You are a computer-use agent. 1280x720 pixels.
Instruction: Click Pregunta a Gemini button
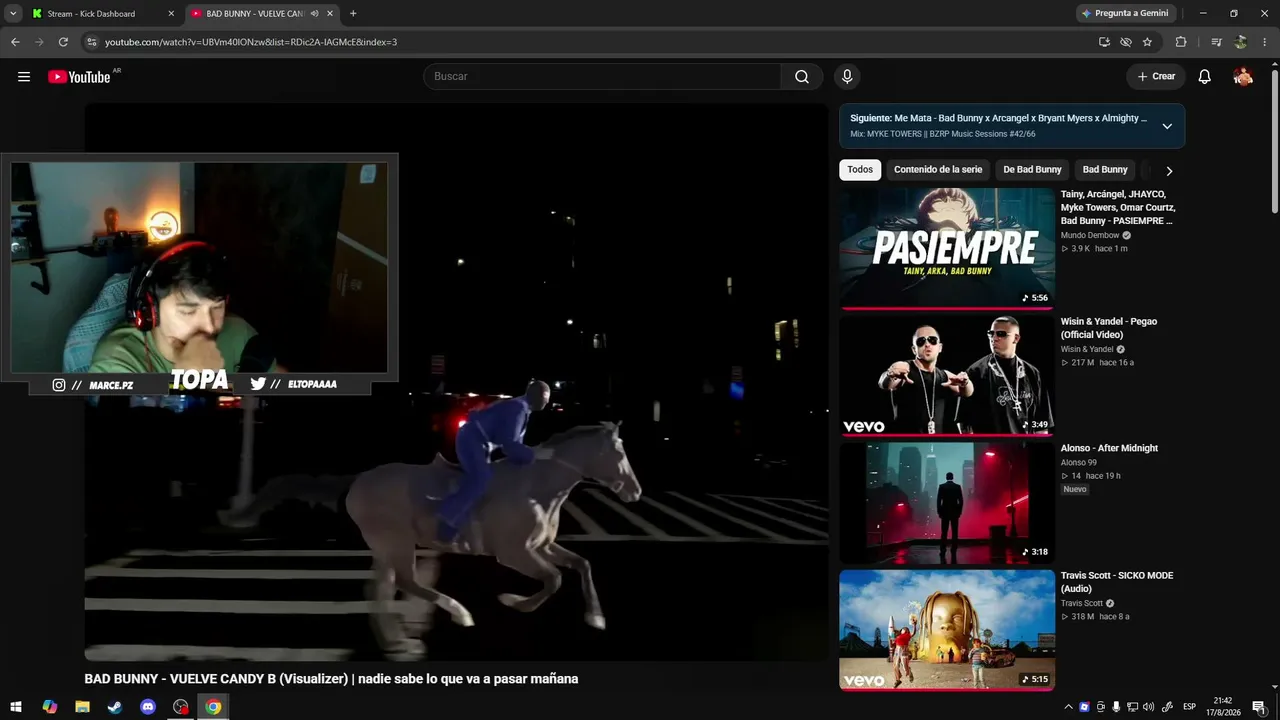[x=1125, y=13]
